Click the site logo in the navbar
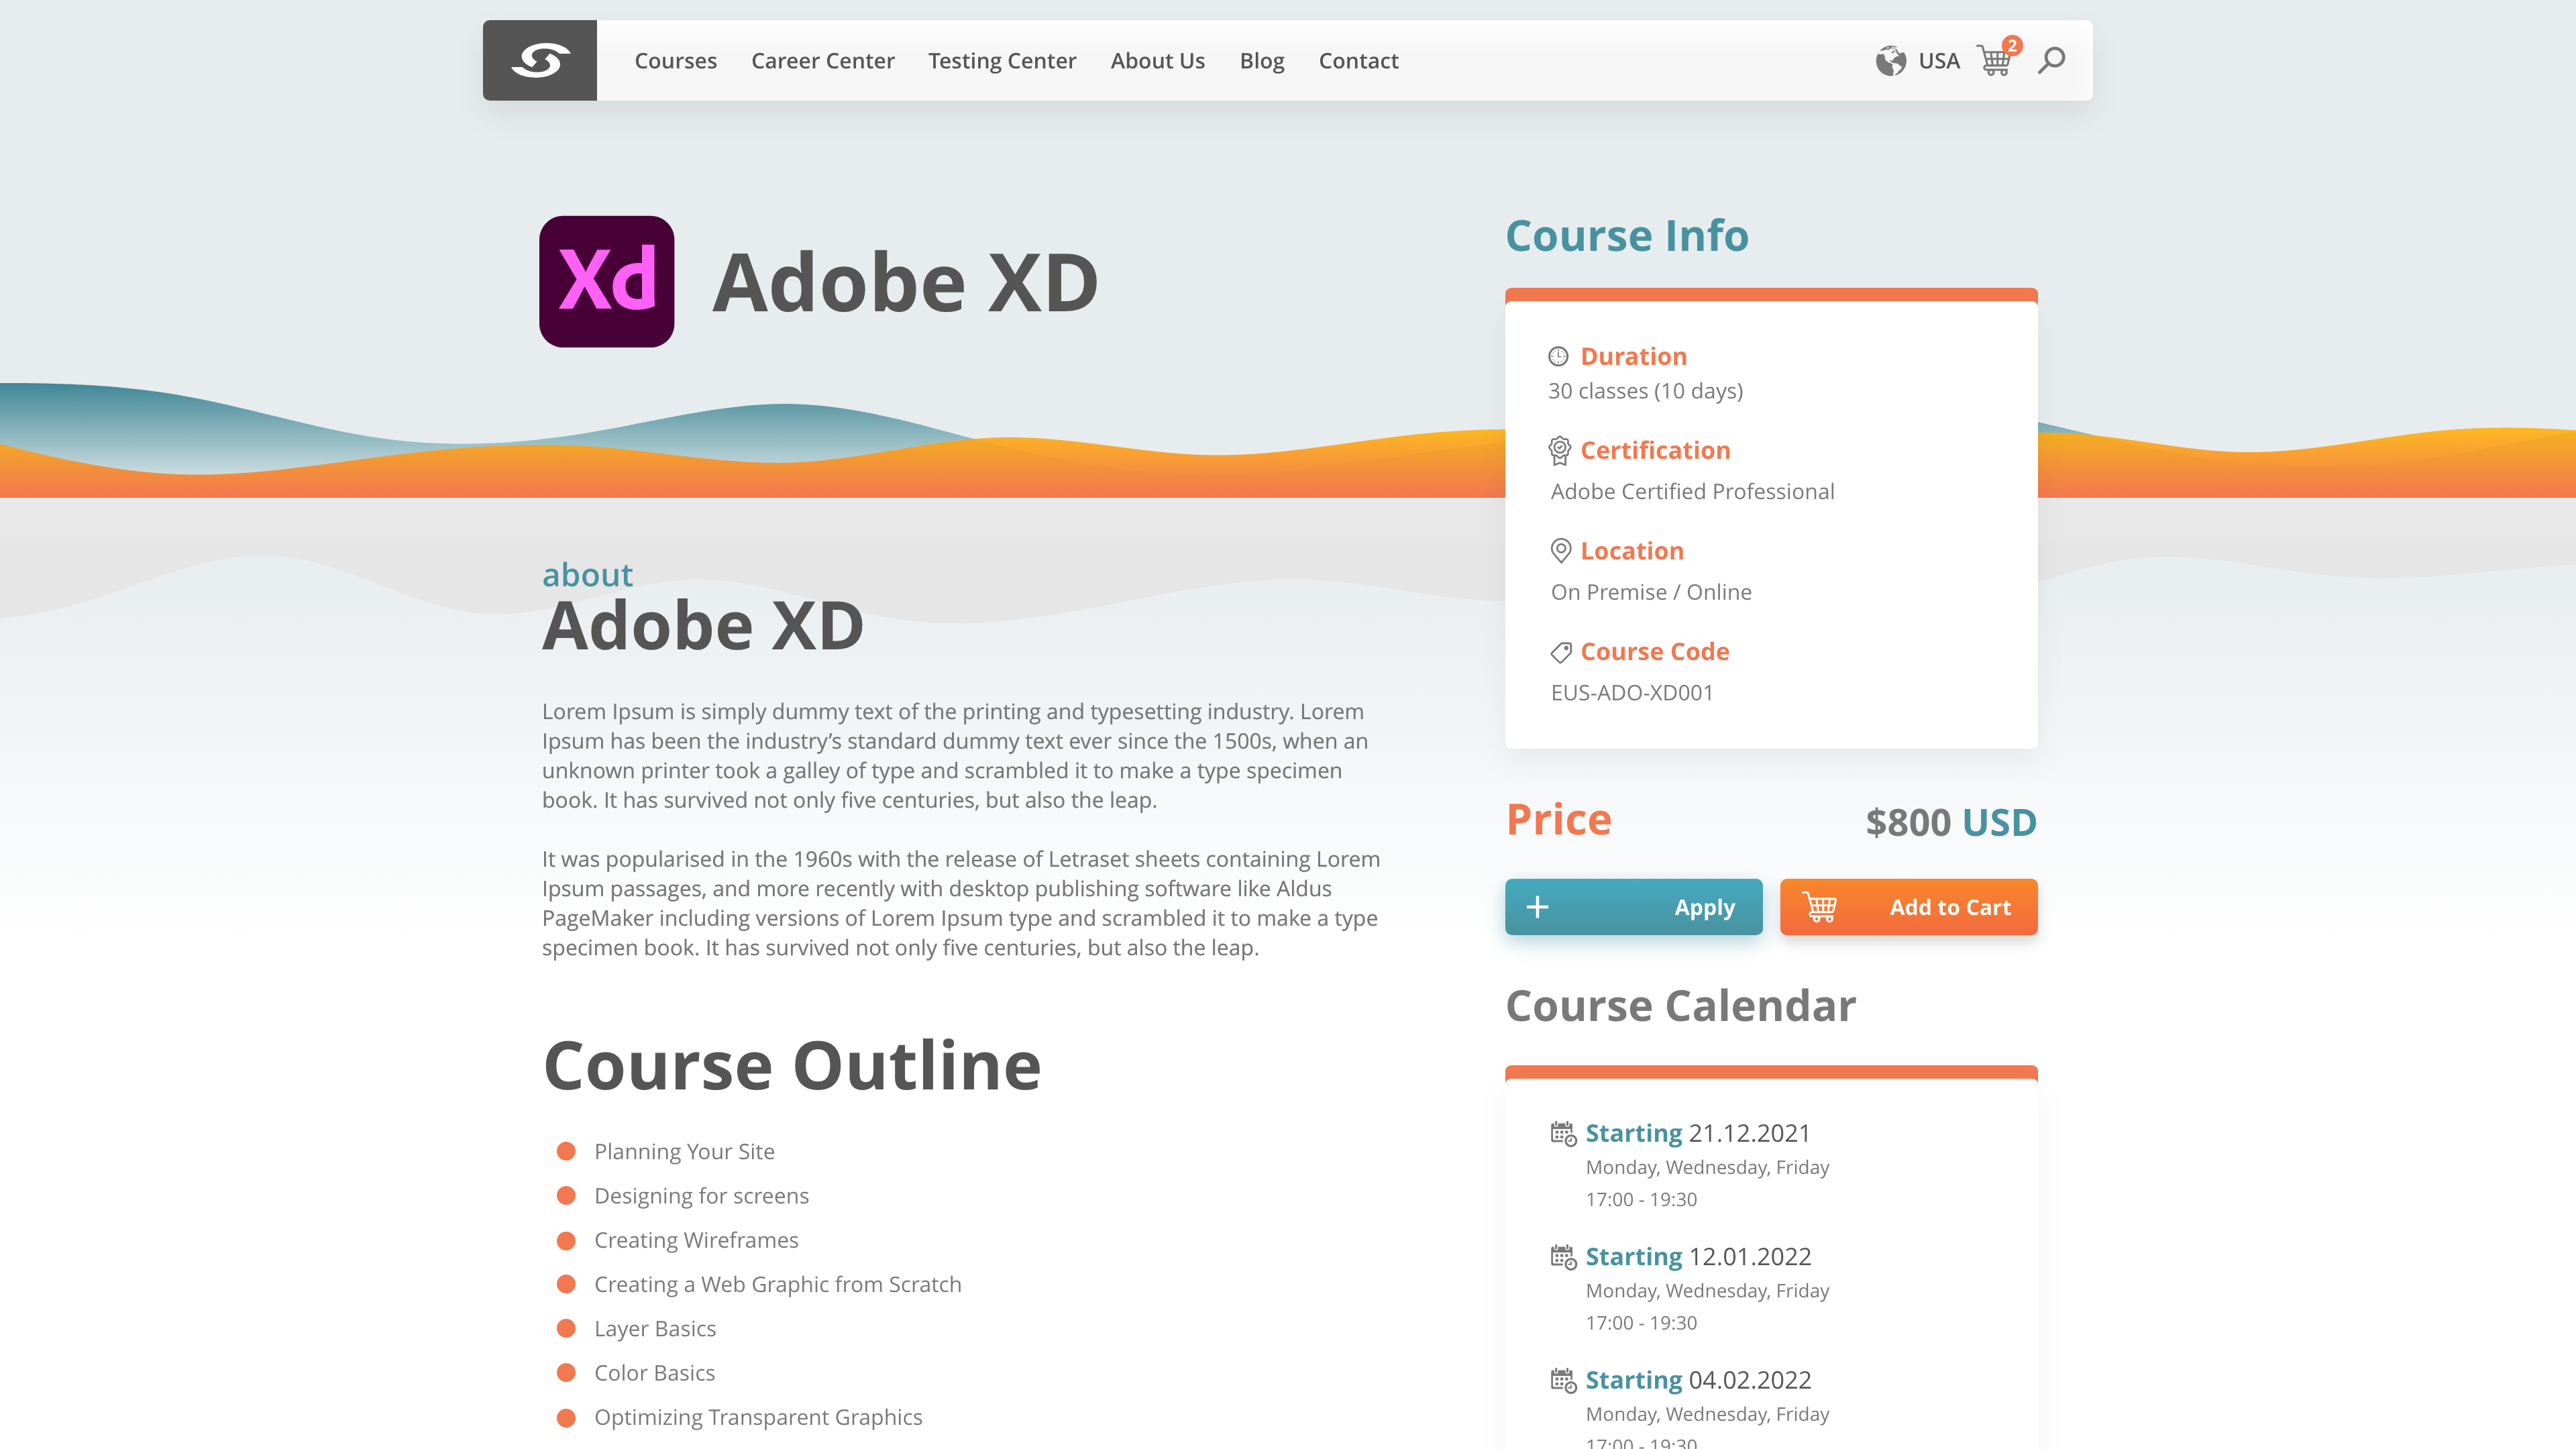This screenshot has height=1449, width=2576. click(x=540, y=60)
